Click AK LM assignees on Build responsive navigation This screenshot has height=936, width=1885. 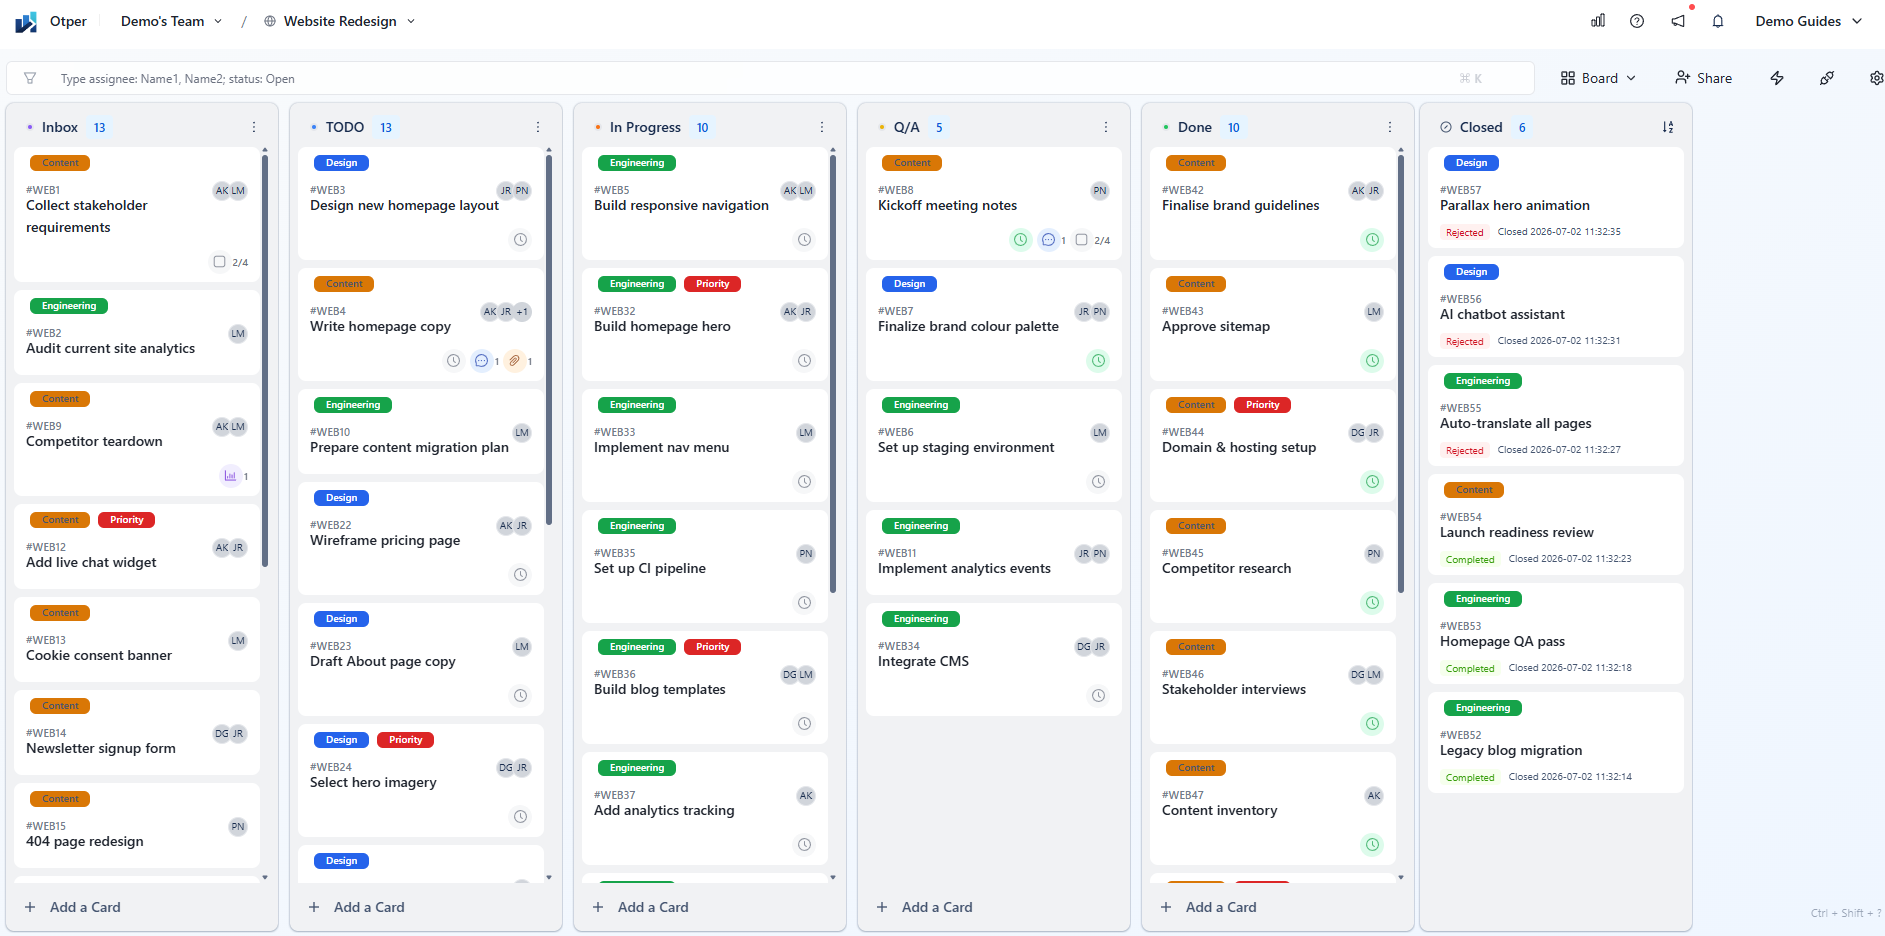point(798,190)
